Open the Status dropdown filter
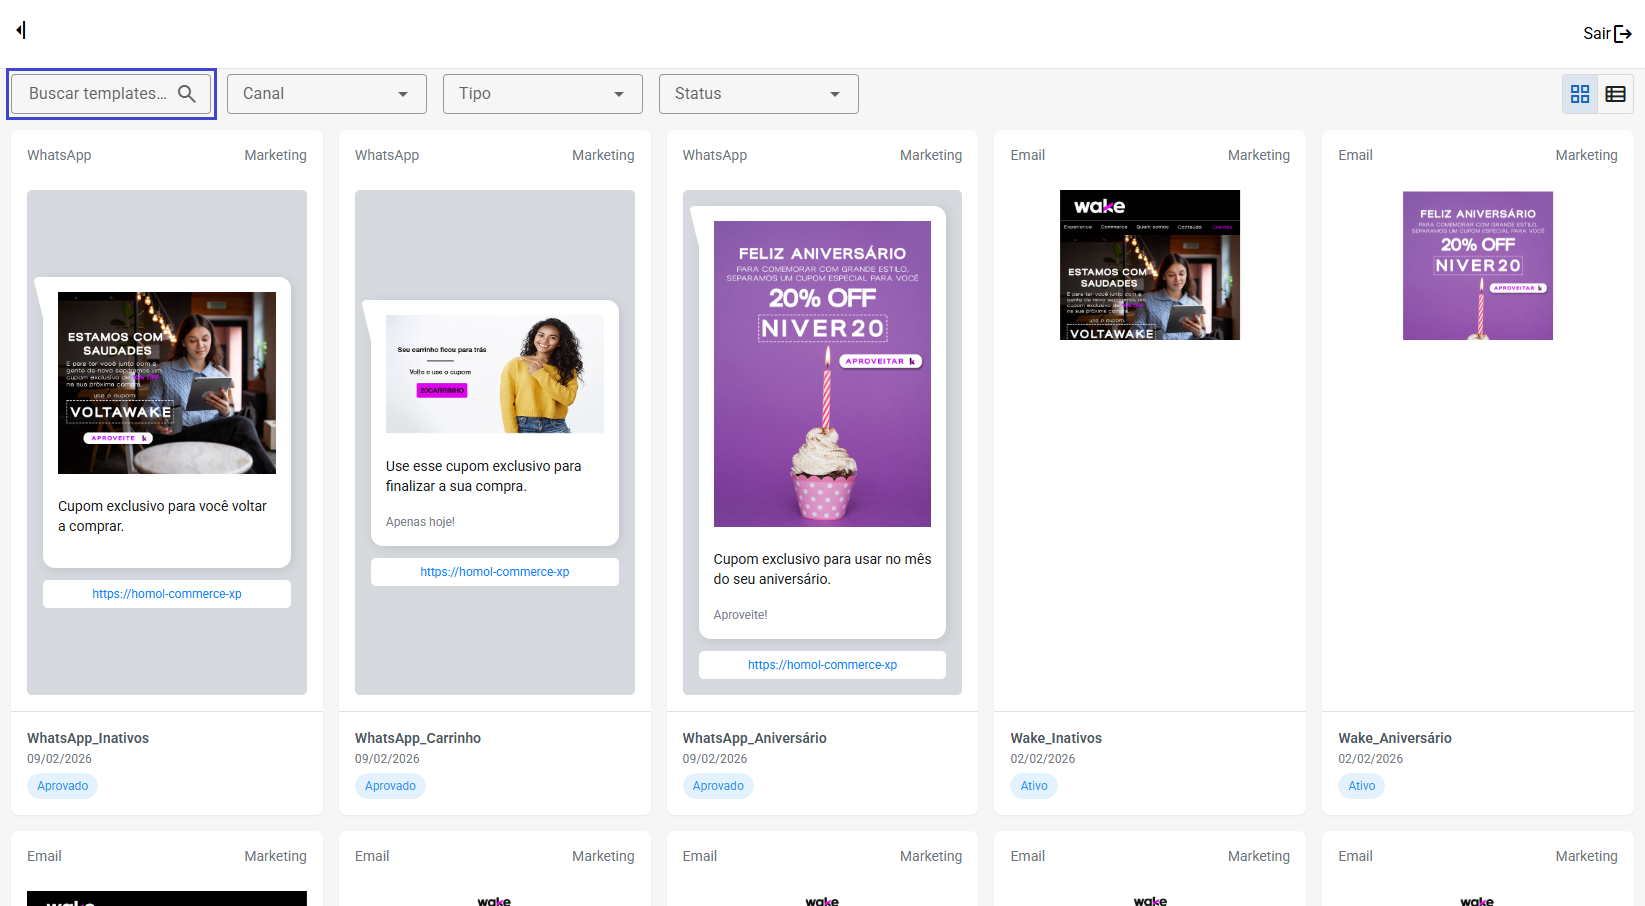This screenshot has width=1645, height=906. 758,94
